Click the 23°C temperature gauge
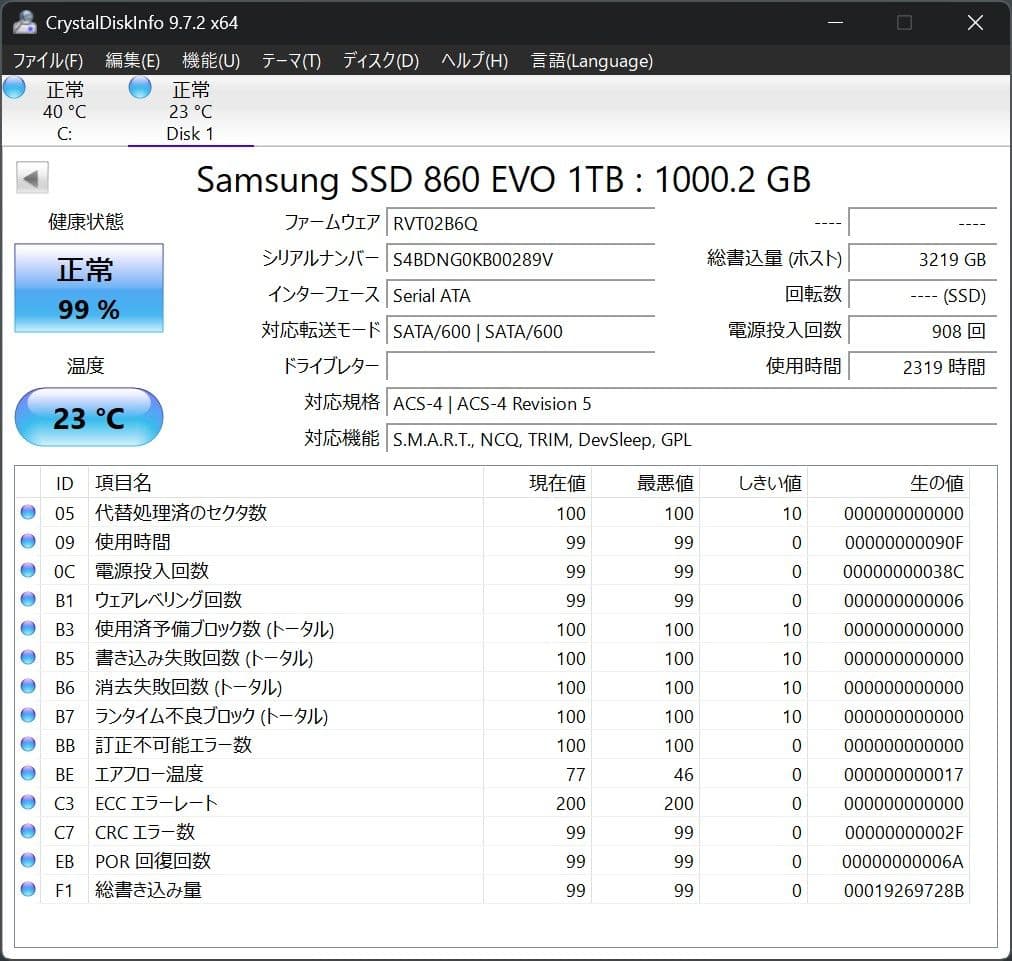This screenshot has height=961, width=1012. [x=88, y=417]
